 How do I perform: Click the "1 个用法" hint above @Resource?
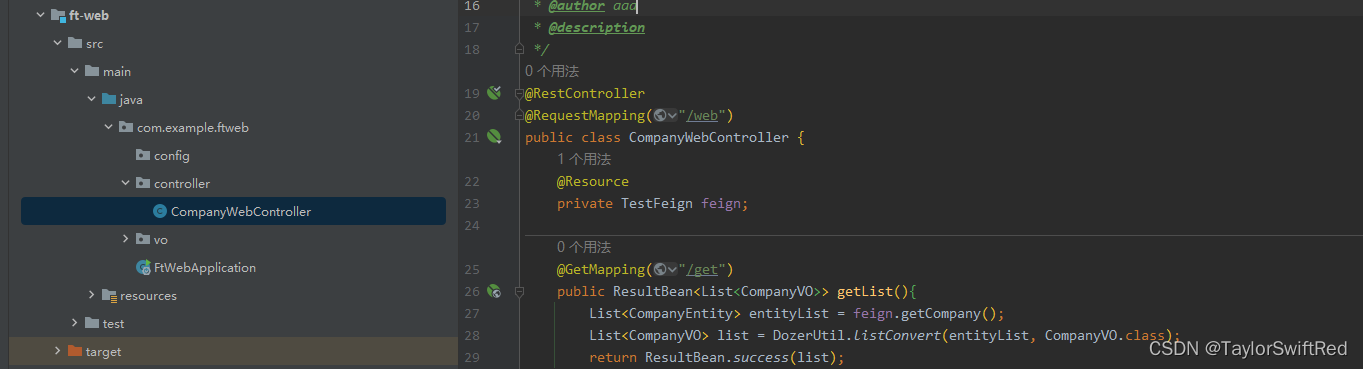point(584,159)
